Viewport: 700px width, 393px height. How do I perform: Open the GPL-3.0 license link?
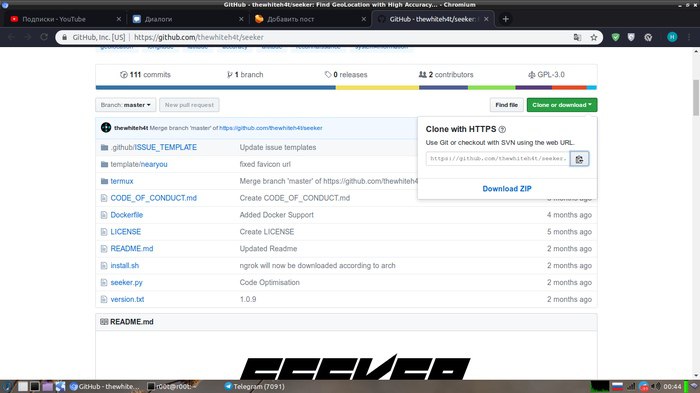tap(546, 75)
